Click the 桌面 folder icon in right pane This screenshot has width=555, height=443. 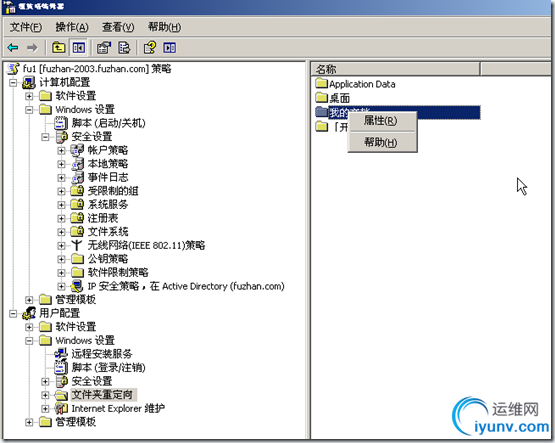[321, 97]
